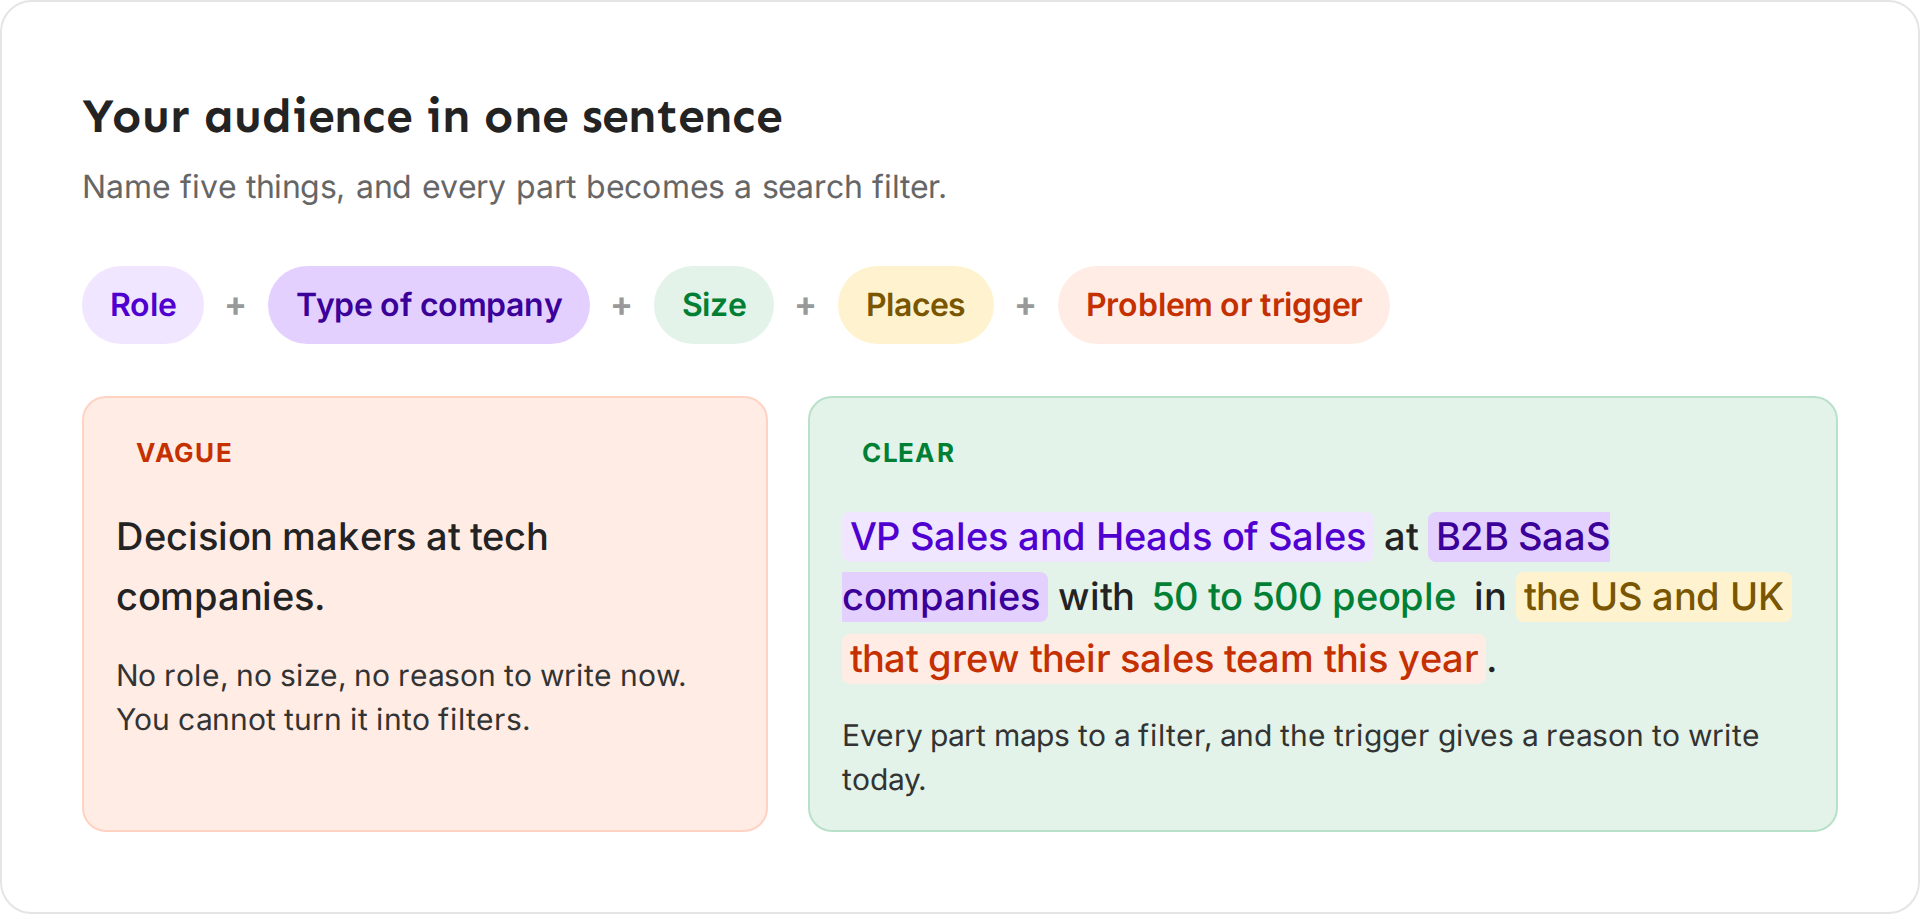Click the 'Name five things' subtitle
Viewport: 1920px width, 914px height.
coord(514,187)
